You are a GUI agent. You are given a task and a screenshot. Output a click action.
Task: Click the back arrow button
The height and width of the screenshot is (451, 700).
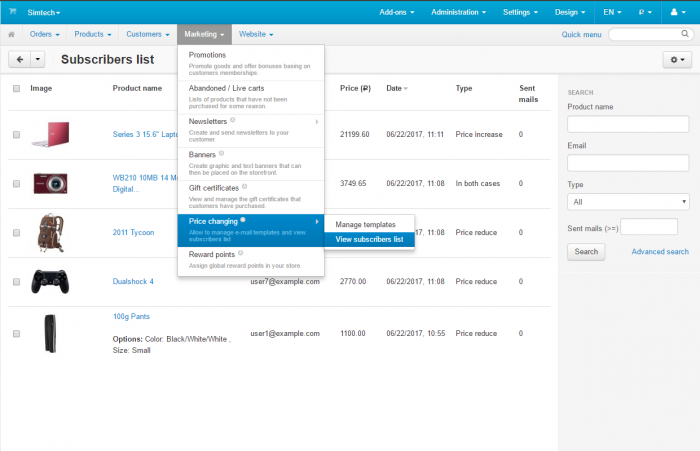20,59
